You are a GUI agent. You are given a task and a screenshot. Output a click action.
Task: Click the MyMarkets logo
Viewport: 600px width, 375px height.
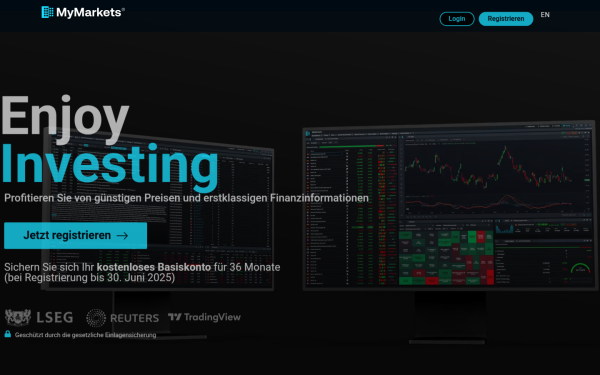[x=83, y=12]
